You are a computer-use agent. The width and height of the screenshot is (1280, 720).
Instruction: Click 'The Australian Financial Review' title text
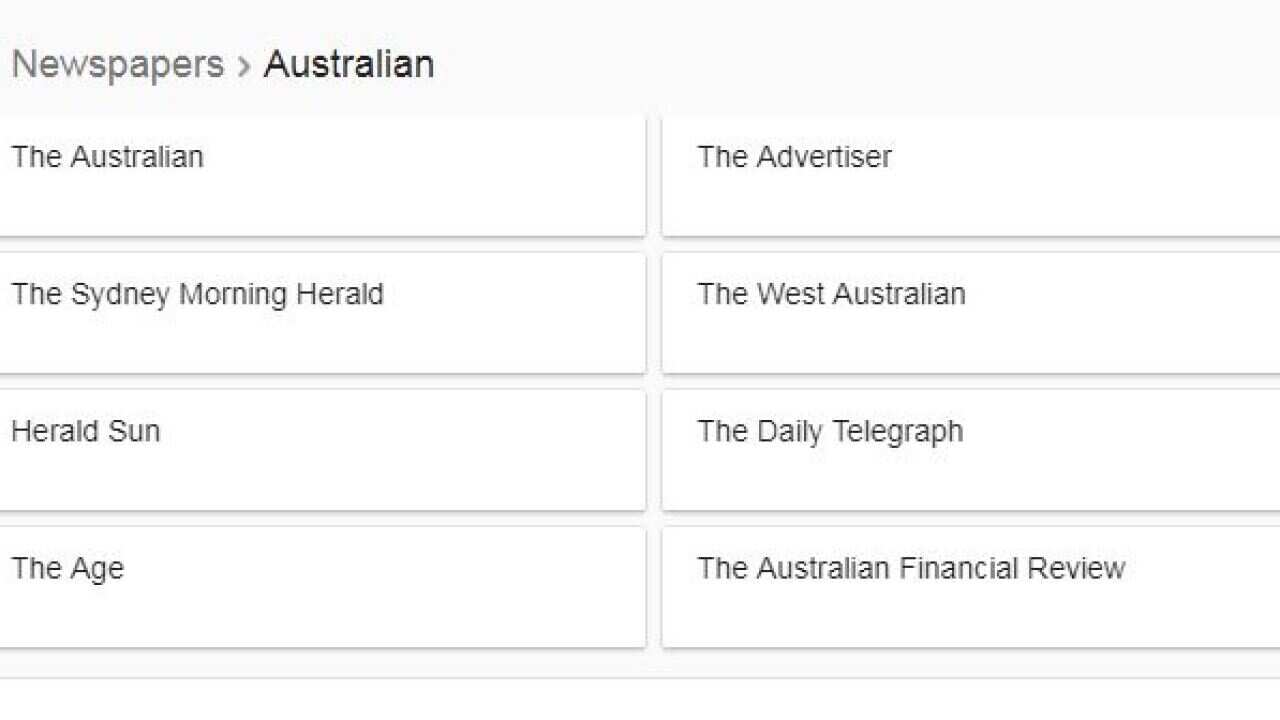(x=911, y=569)
